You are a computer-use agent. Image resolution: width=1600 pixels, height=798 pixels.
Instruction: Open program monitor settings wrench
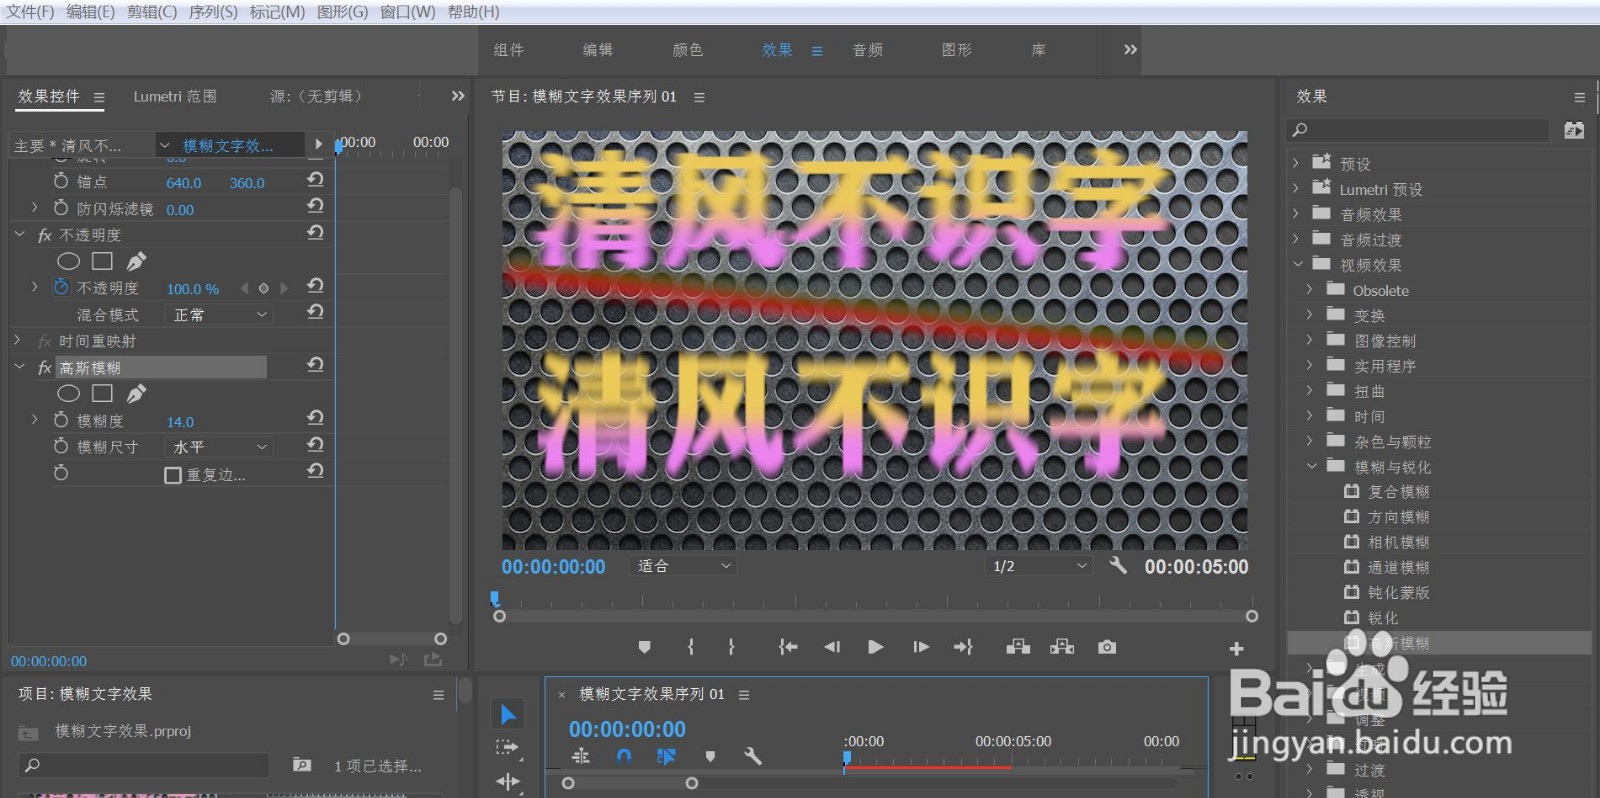coord(1118,565)
